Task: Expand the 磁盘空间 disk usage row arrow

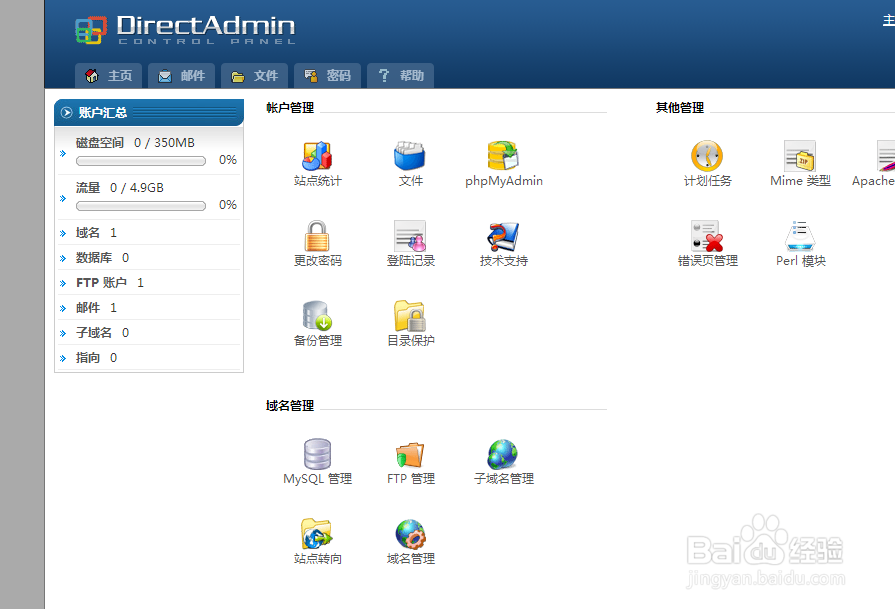Action: point(63,153)
